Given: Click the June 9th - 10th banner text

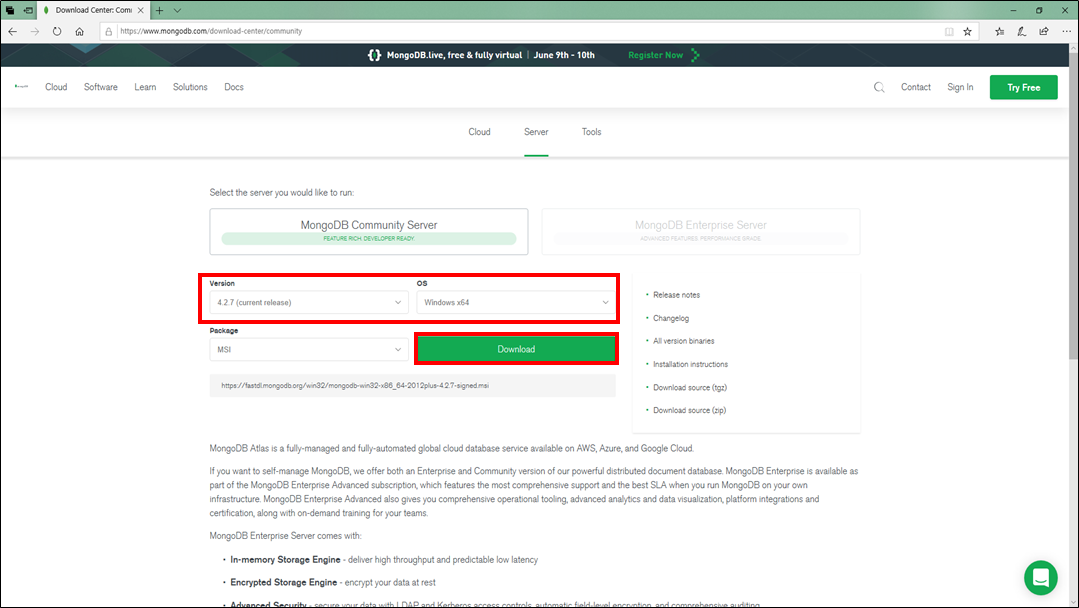Looking at the screenshot, I should point(564,55).
